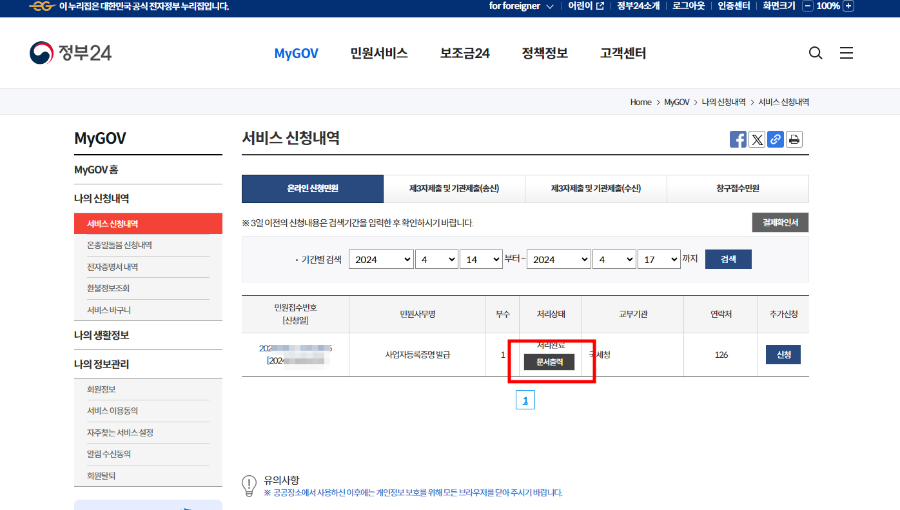
Task: Open MyGOV main menu
Action: (x=296, y=53)
